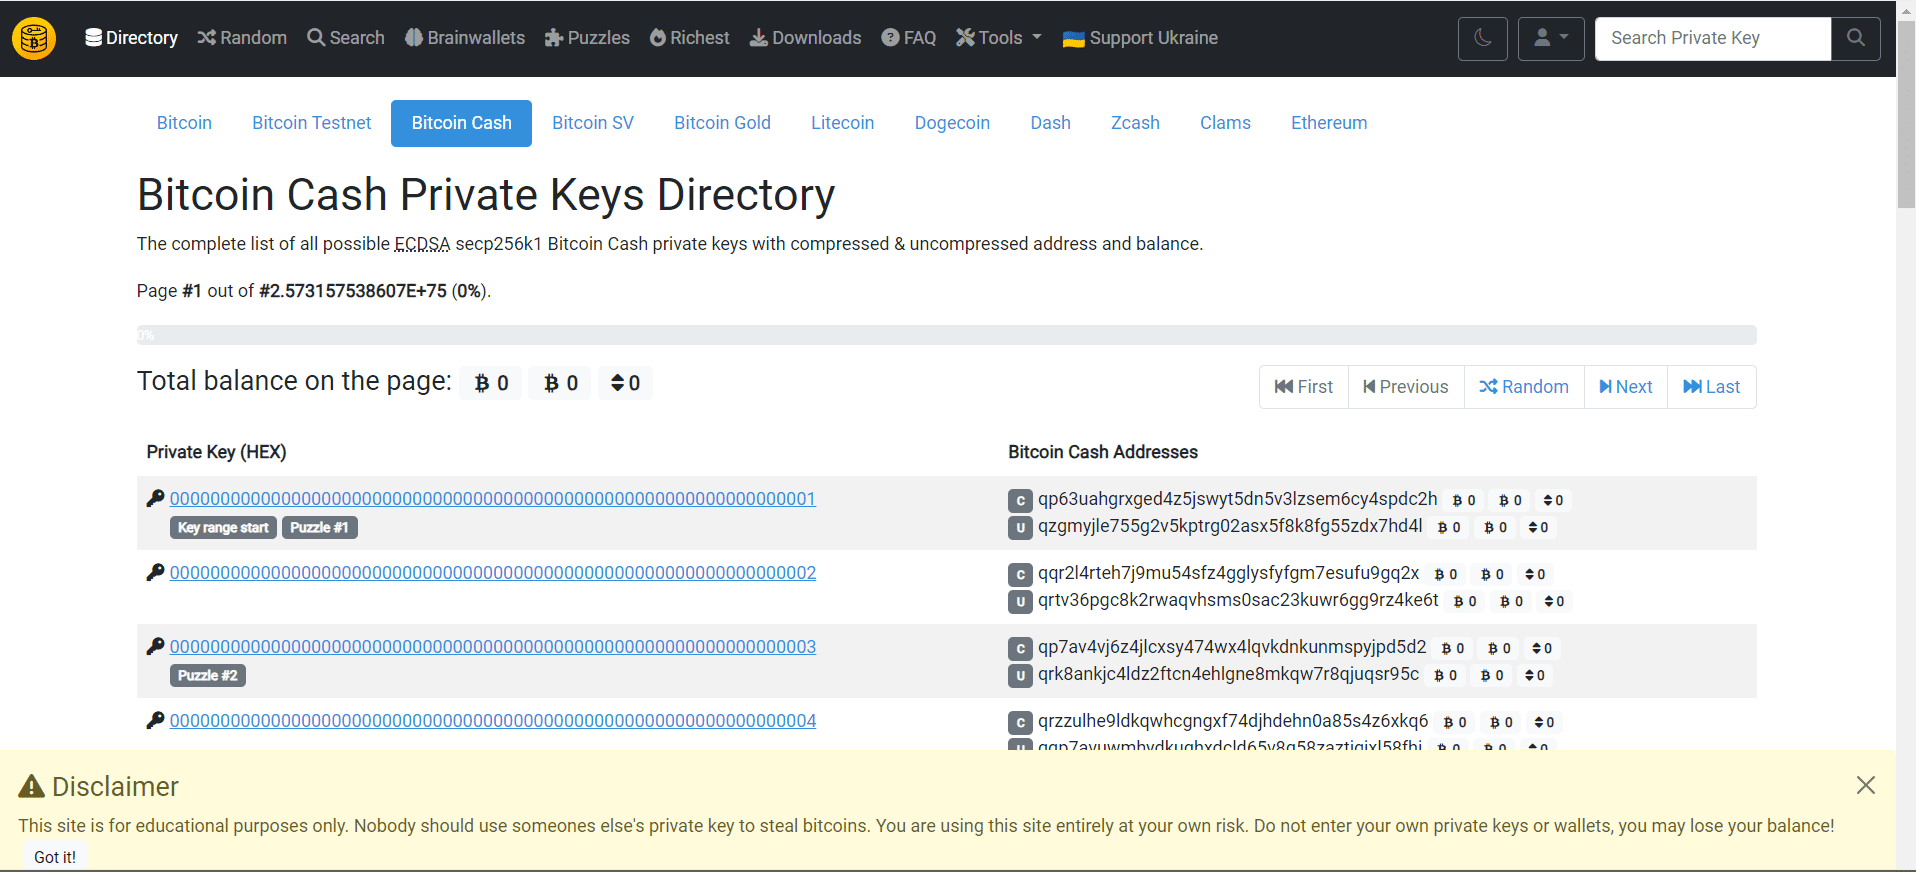Open private key ending in 0003
Viewport: 1916px width, 872px height.
click(x=493, y=647)
